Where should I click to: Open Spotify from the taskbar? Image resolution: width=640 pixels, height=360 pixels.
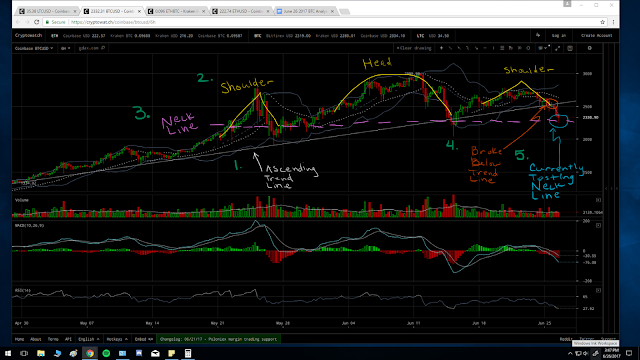(106, 353)
